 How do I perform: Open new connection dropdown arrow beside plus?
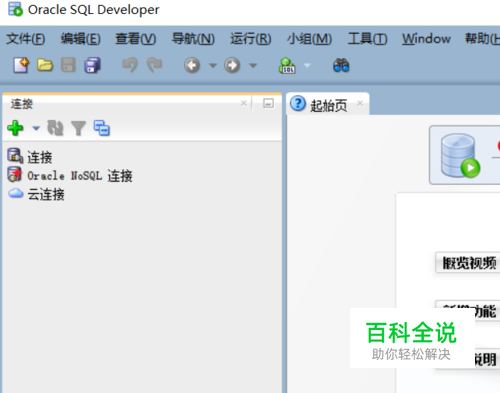click(36, 128)
